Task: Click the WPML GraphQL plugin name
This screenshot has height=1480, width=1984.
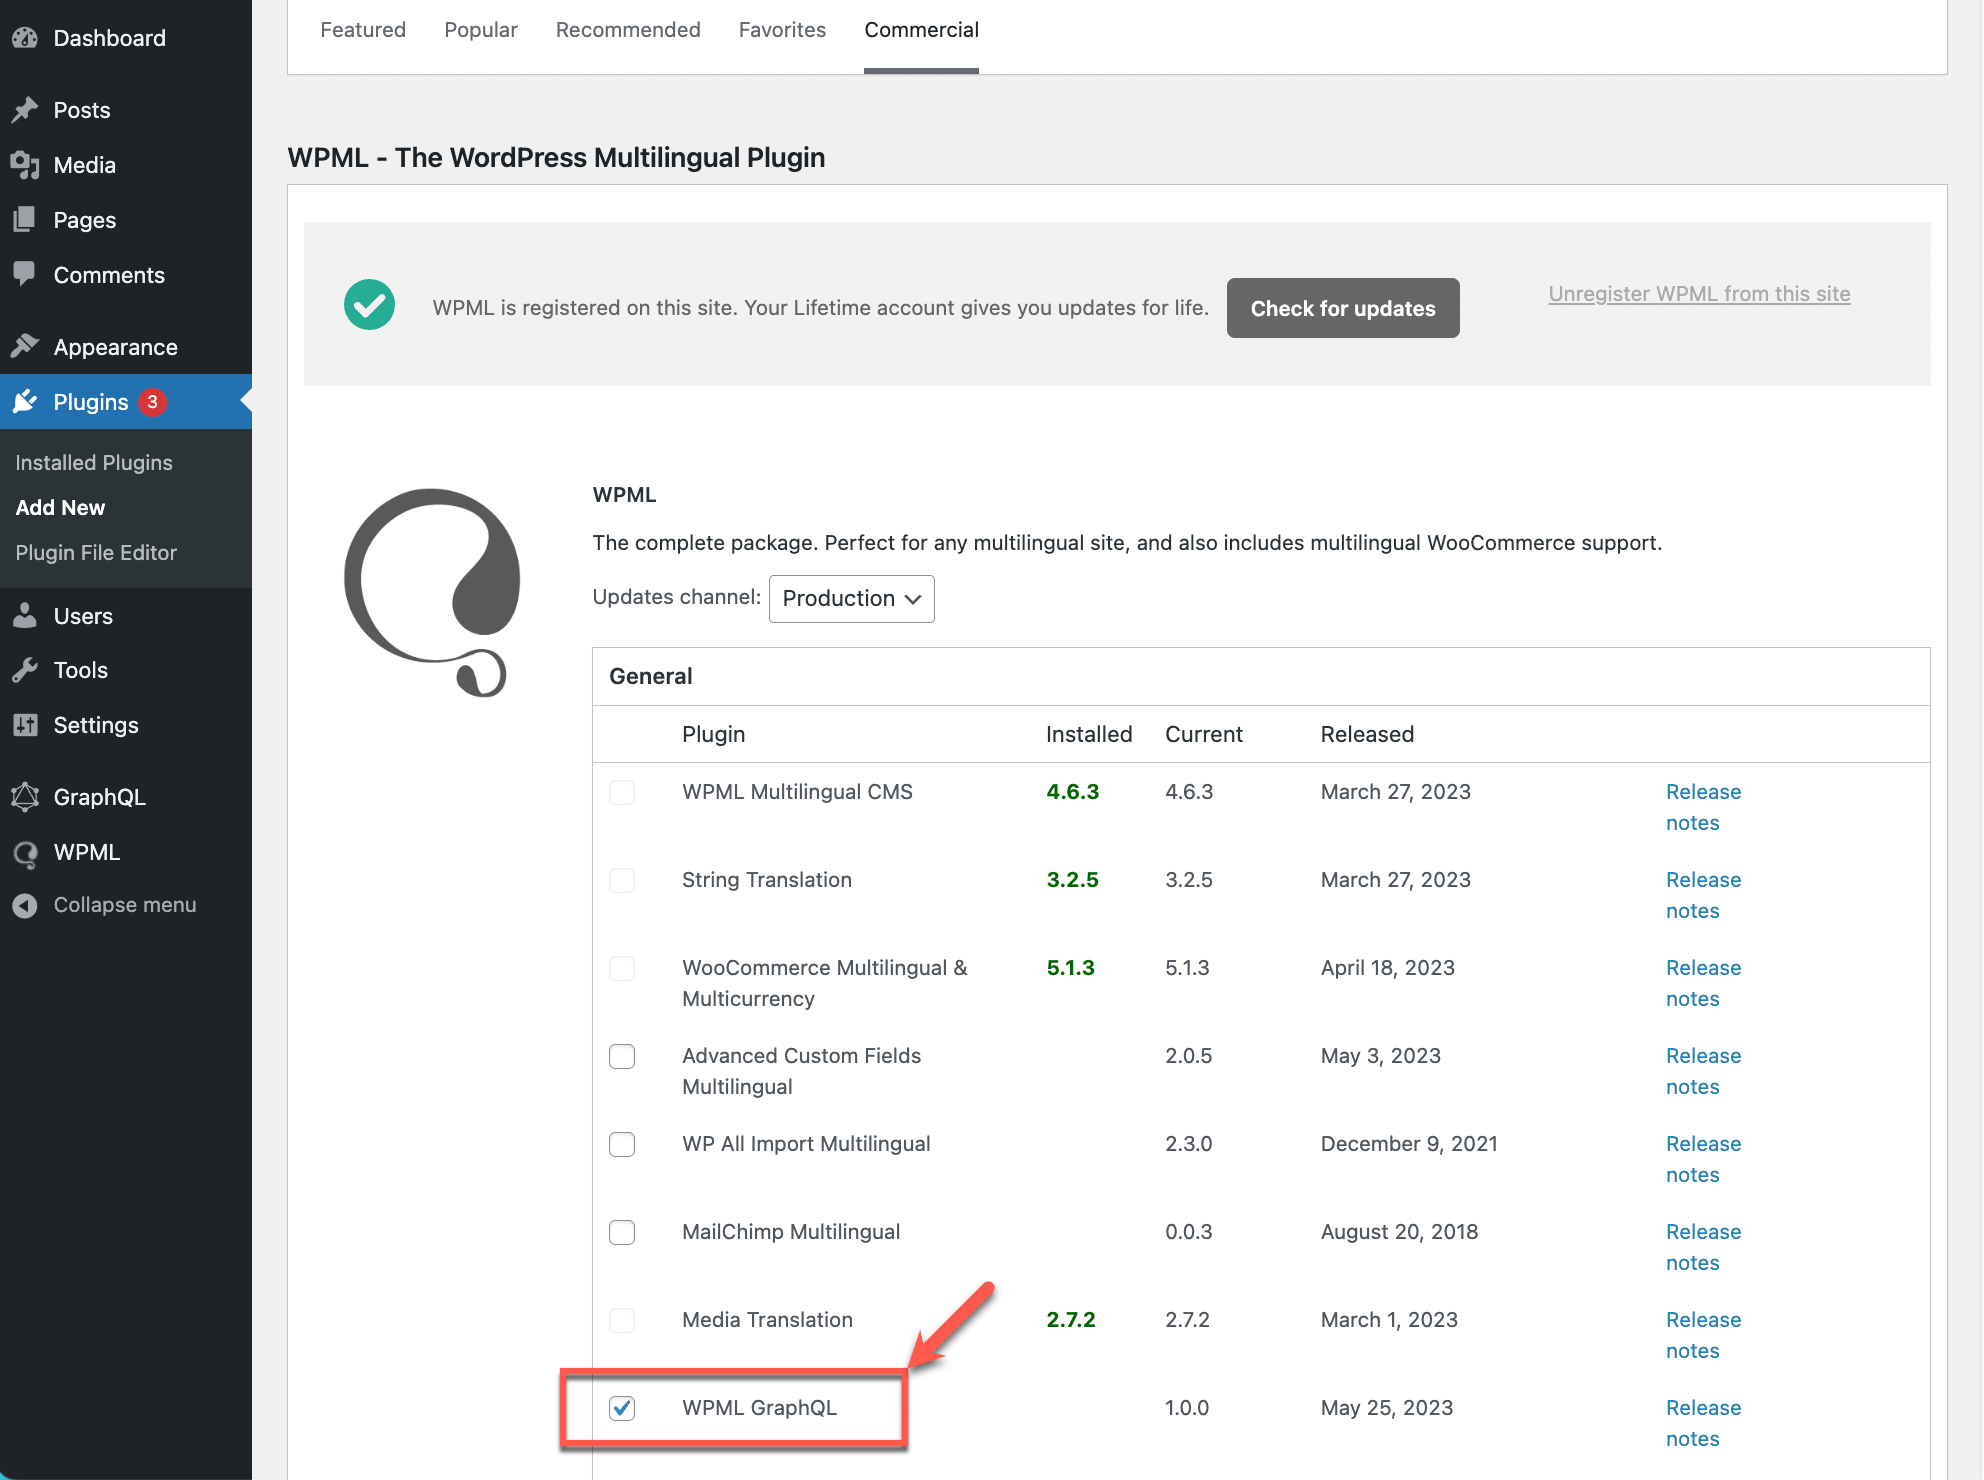Action: [759, 1408]
